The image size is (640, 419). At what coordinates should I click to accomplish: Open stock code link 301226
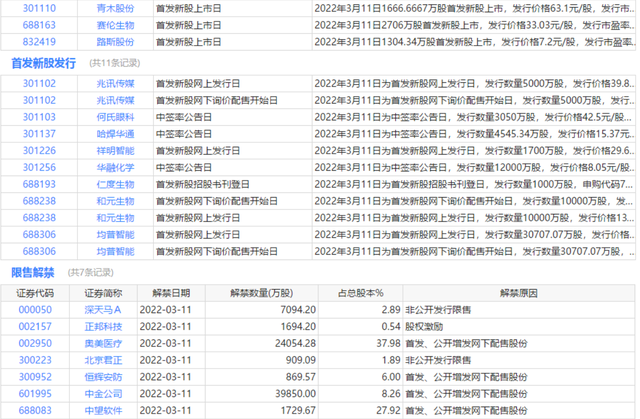click(39, 151)
